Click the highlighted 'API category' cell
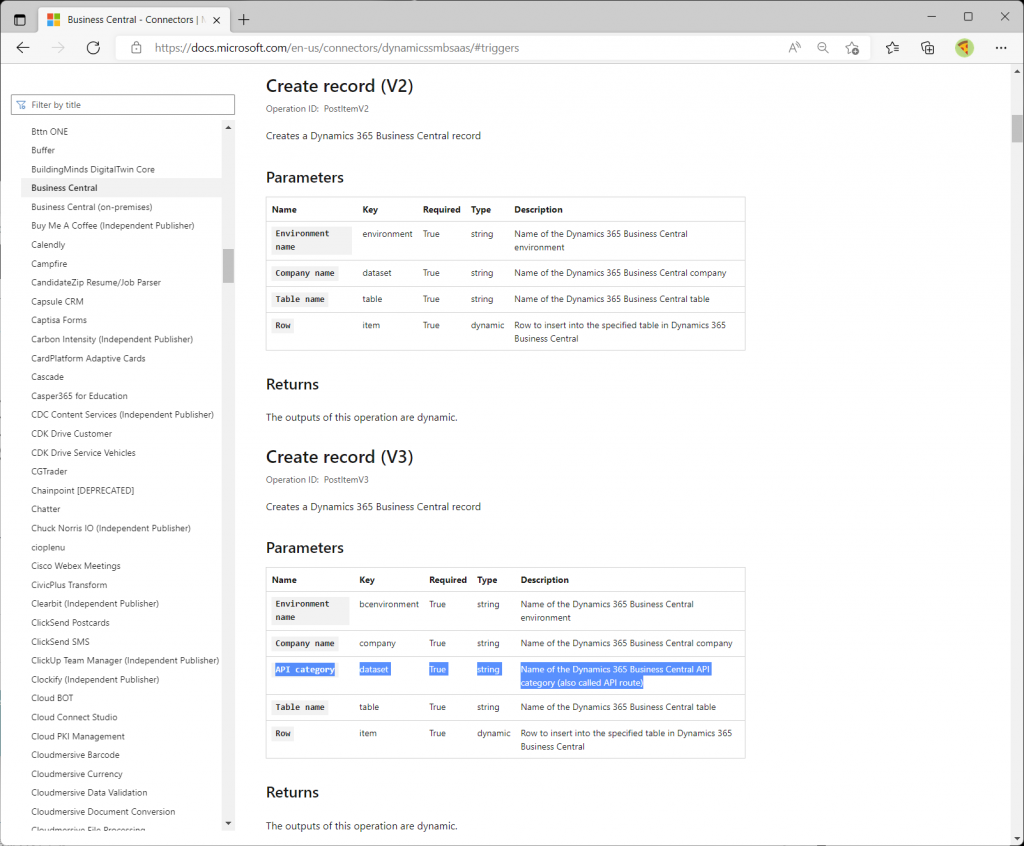Screen dimensions: 1024x846 (x=305, y=669)
